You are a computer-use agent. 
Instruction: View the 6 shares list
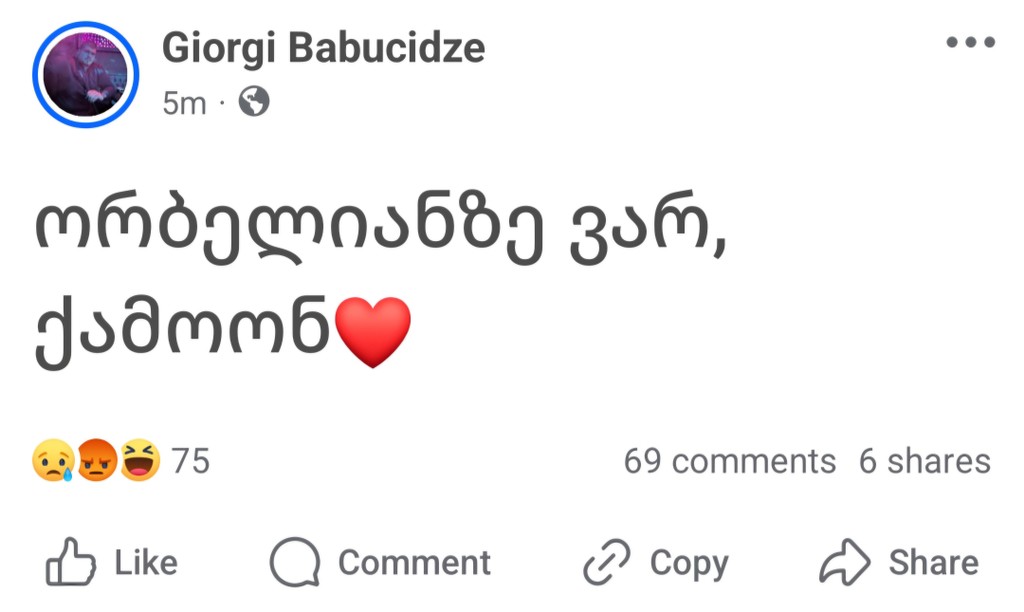924,462
